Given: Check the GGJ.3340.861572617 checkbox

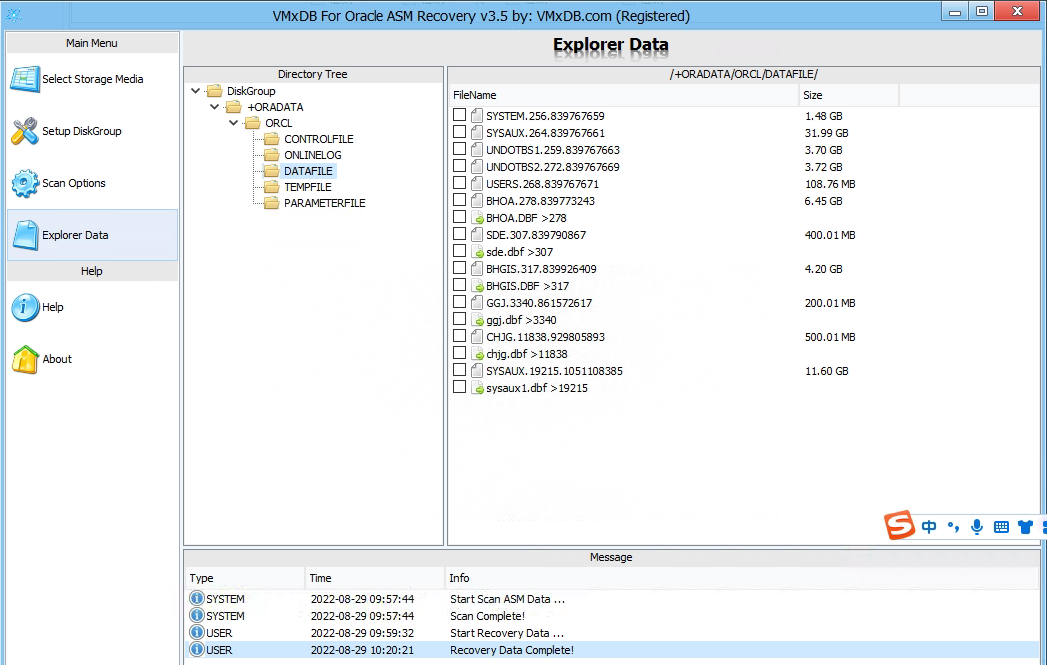Looking at the screenshot, I should (459, 302).
